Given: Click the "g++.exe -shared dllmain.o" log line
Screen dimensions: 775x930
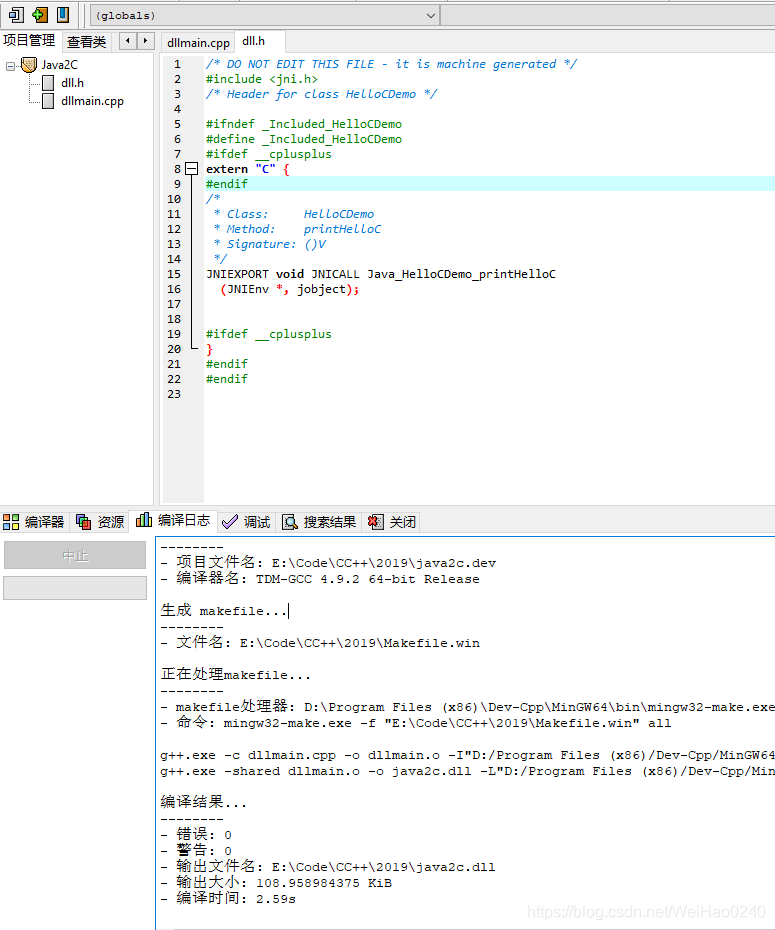Looking at the screenshot, I should click(467, 771).
